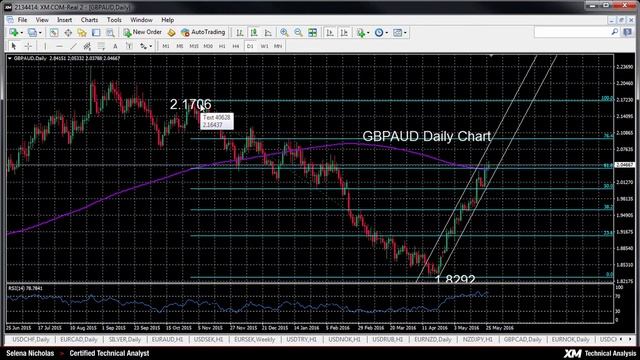Select the Cursor arrow tool
Screen dimensions: 640x360
point(14,46)
